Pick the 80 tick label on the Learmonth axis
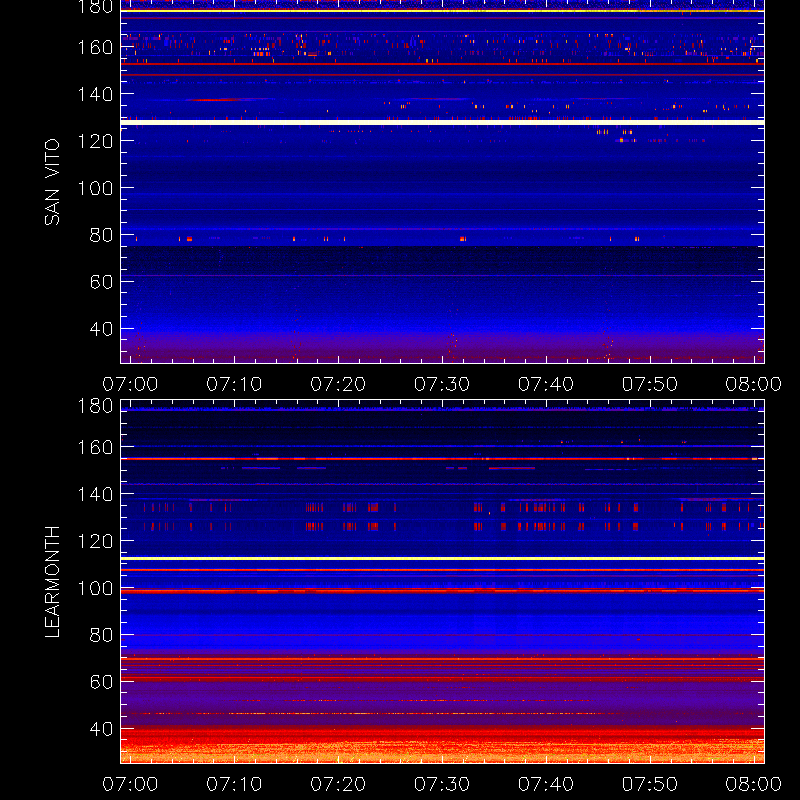The image size is (800, 800). tap(101, 635)
